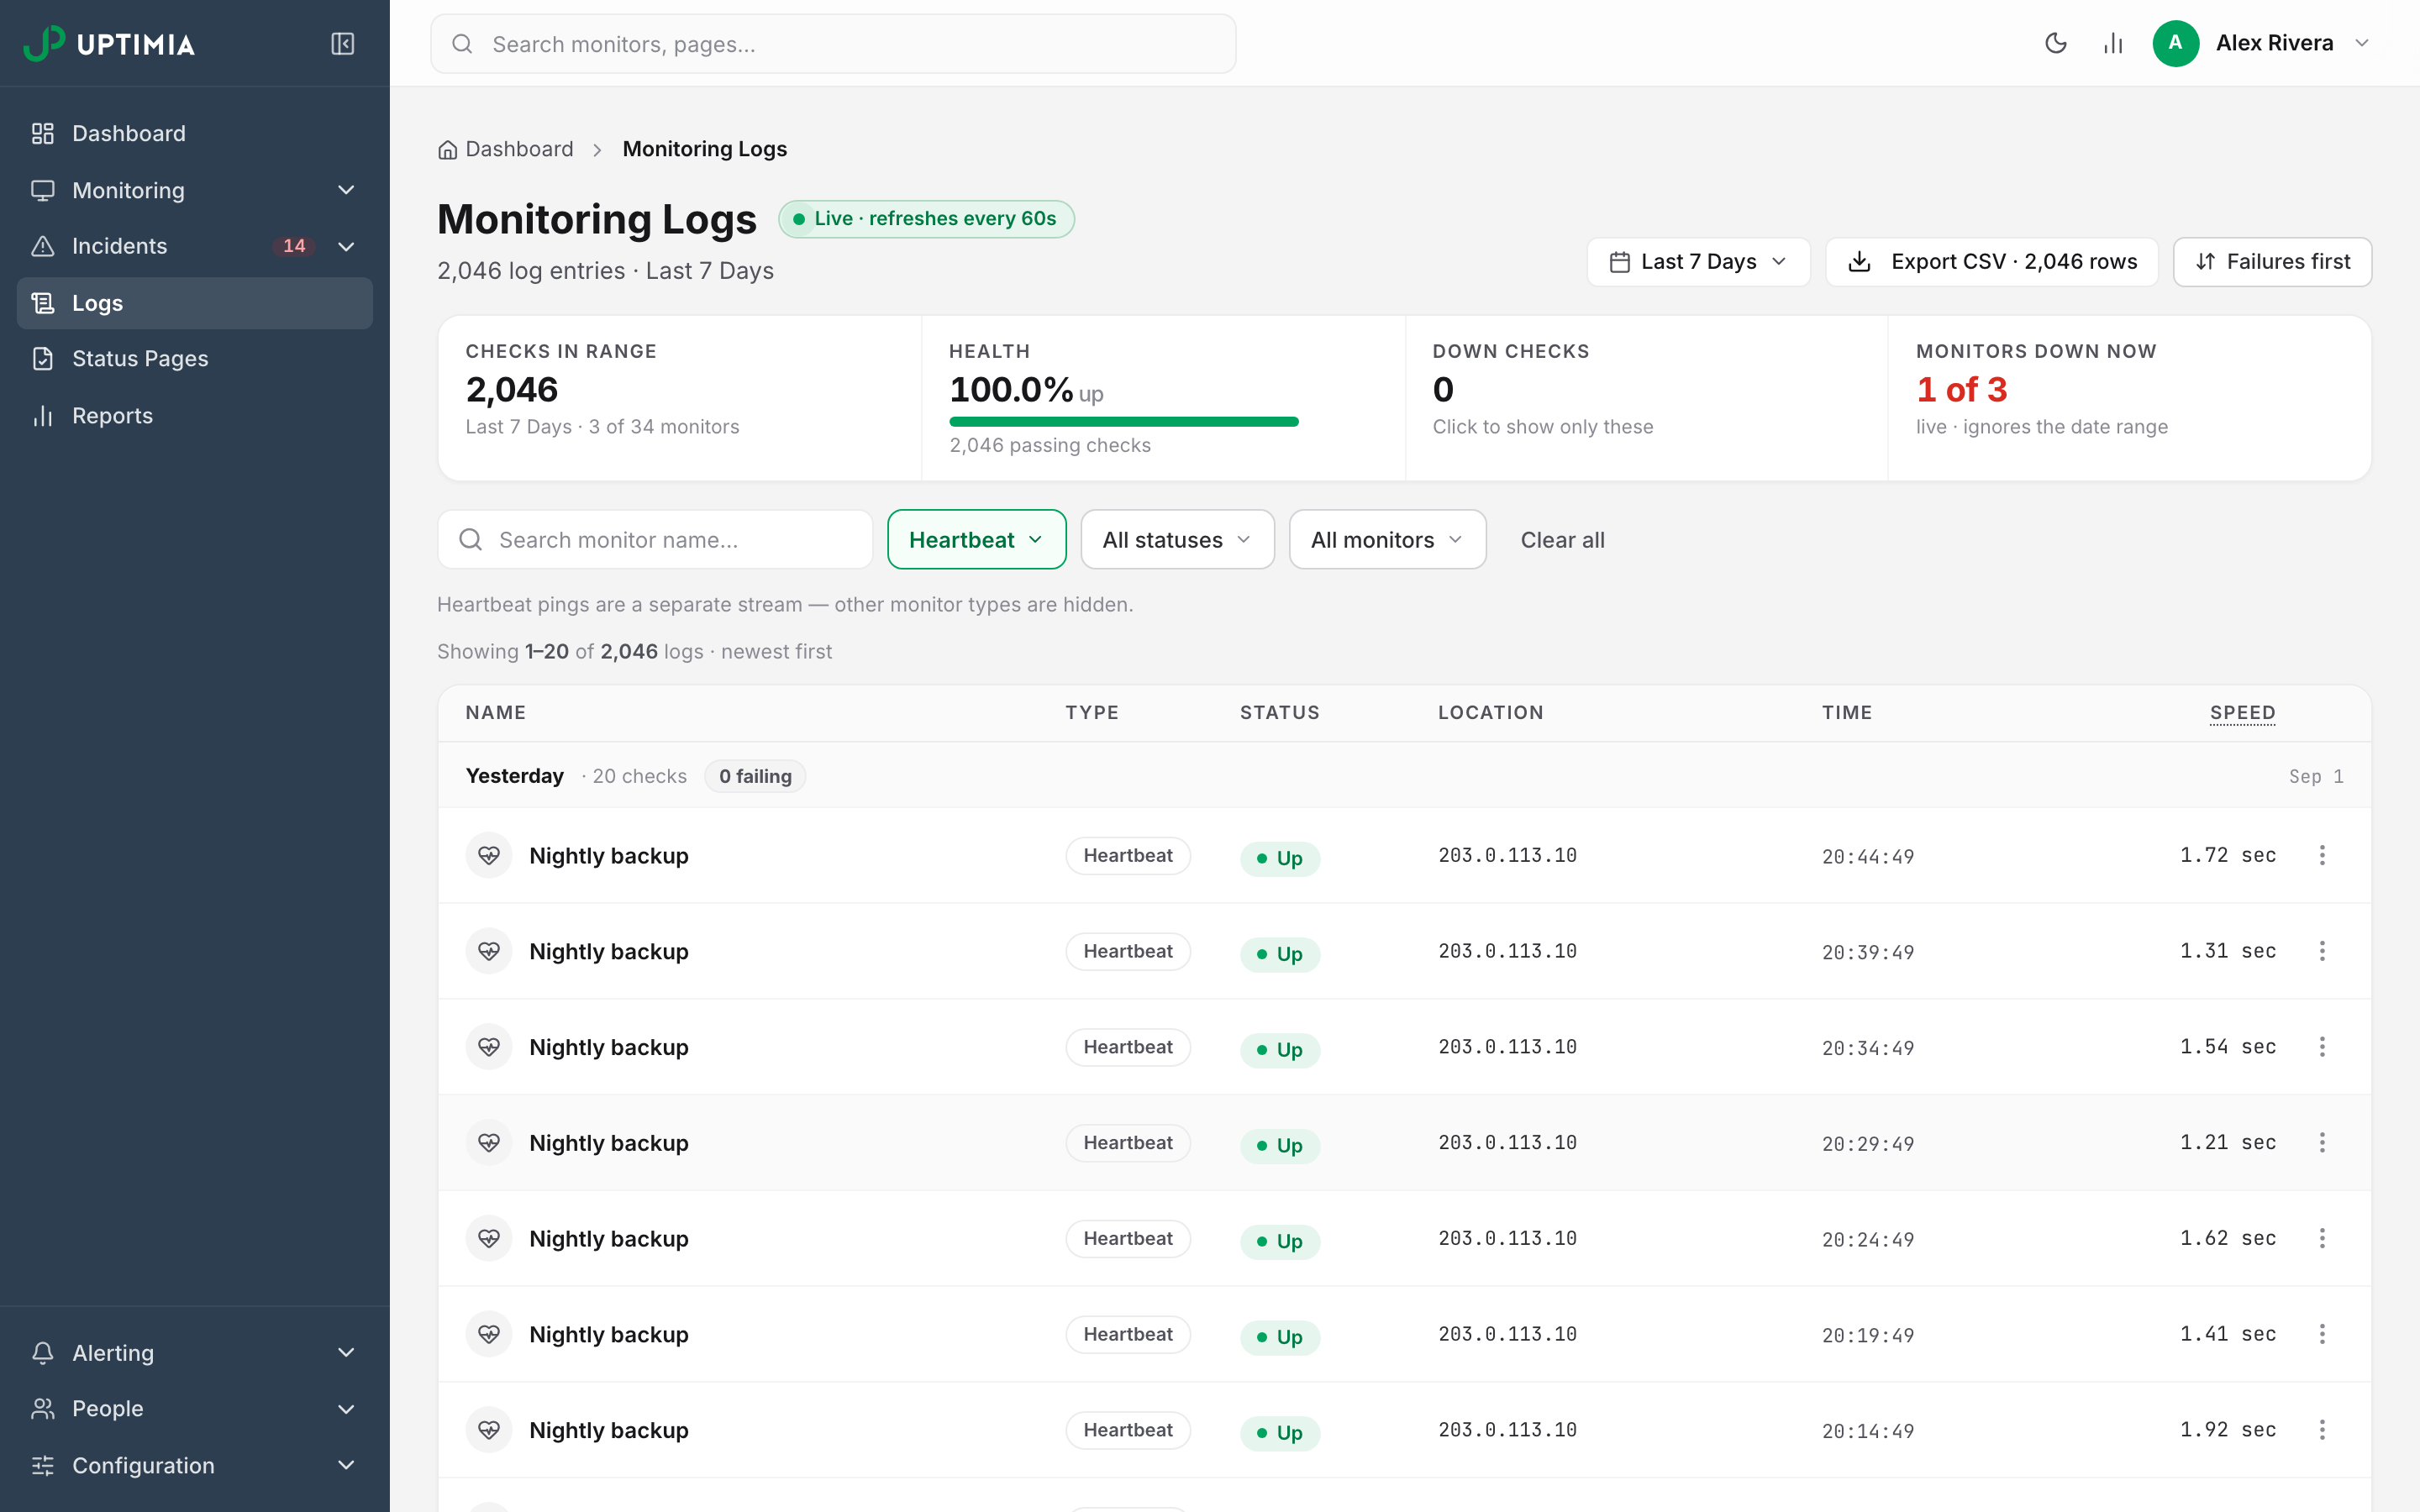Viewport: 2420px width, 1512px height.
Task: Open row actions for the 20:19:49 log
Action: (2322, 1334)
